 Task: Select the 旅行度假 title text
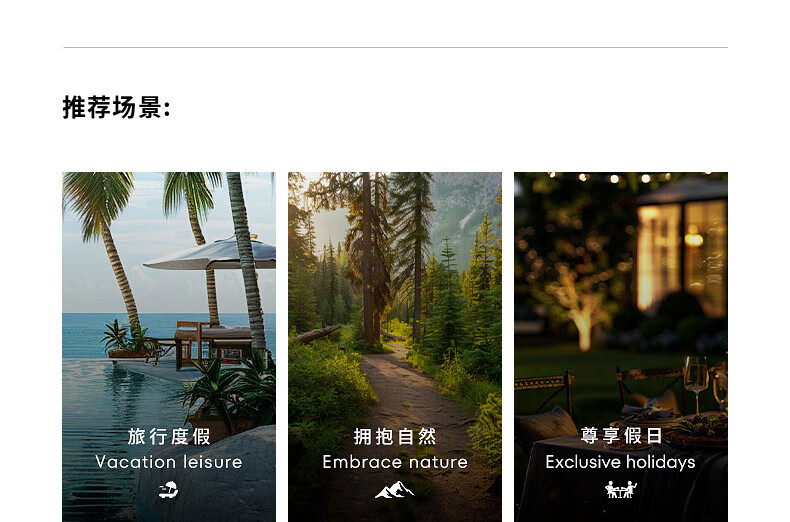(169, 436)
